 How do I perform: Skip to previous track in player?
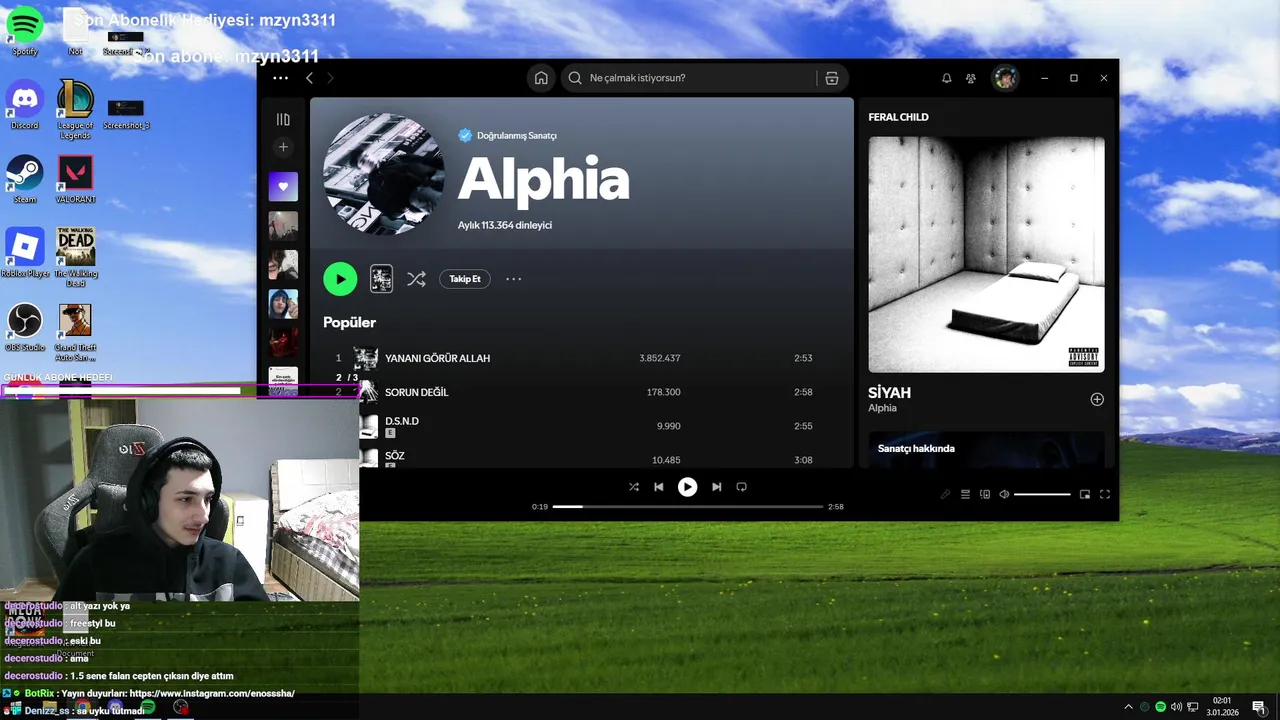[658, 487]
